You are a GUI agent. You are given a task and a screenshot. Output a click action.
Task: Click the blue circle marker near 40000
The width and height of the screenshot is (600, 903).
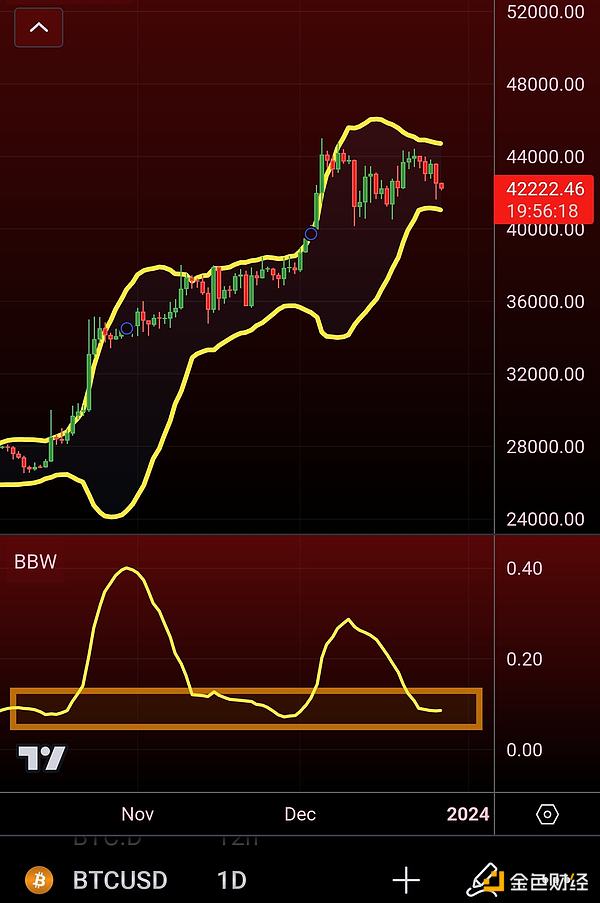[x=311, y=234]
